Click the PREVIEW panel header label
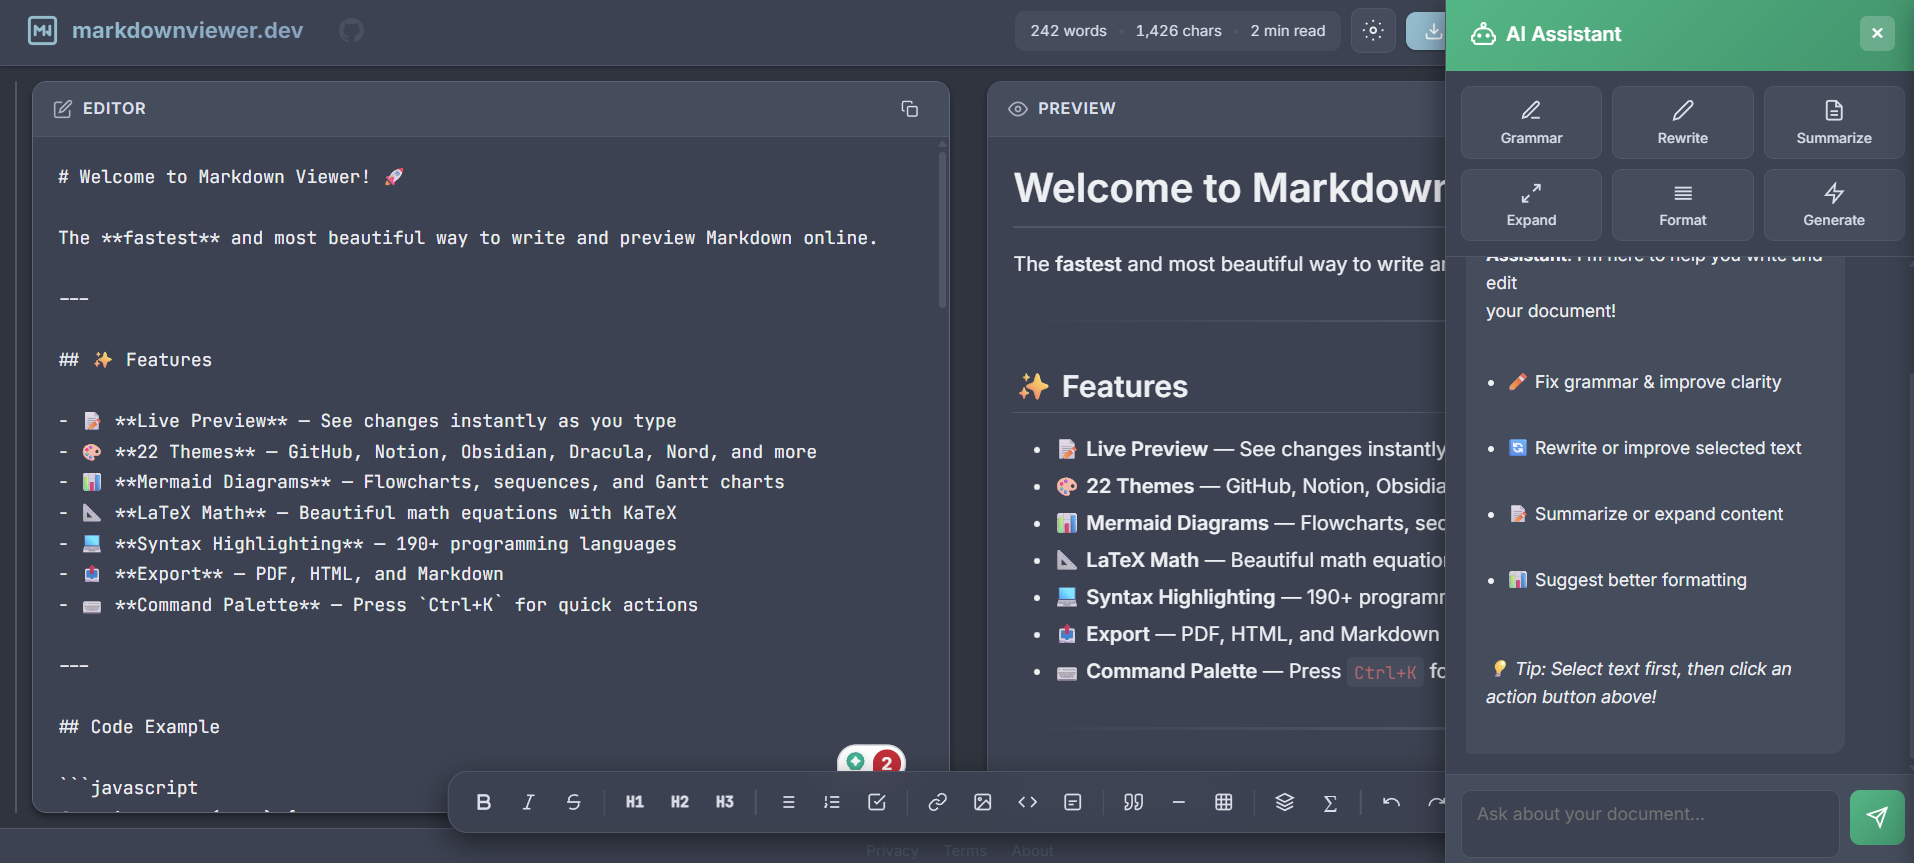This screenshot has width=1914, height=863. click(x=1076, y=108)
